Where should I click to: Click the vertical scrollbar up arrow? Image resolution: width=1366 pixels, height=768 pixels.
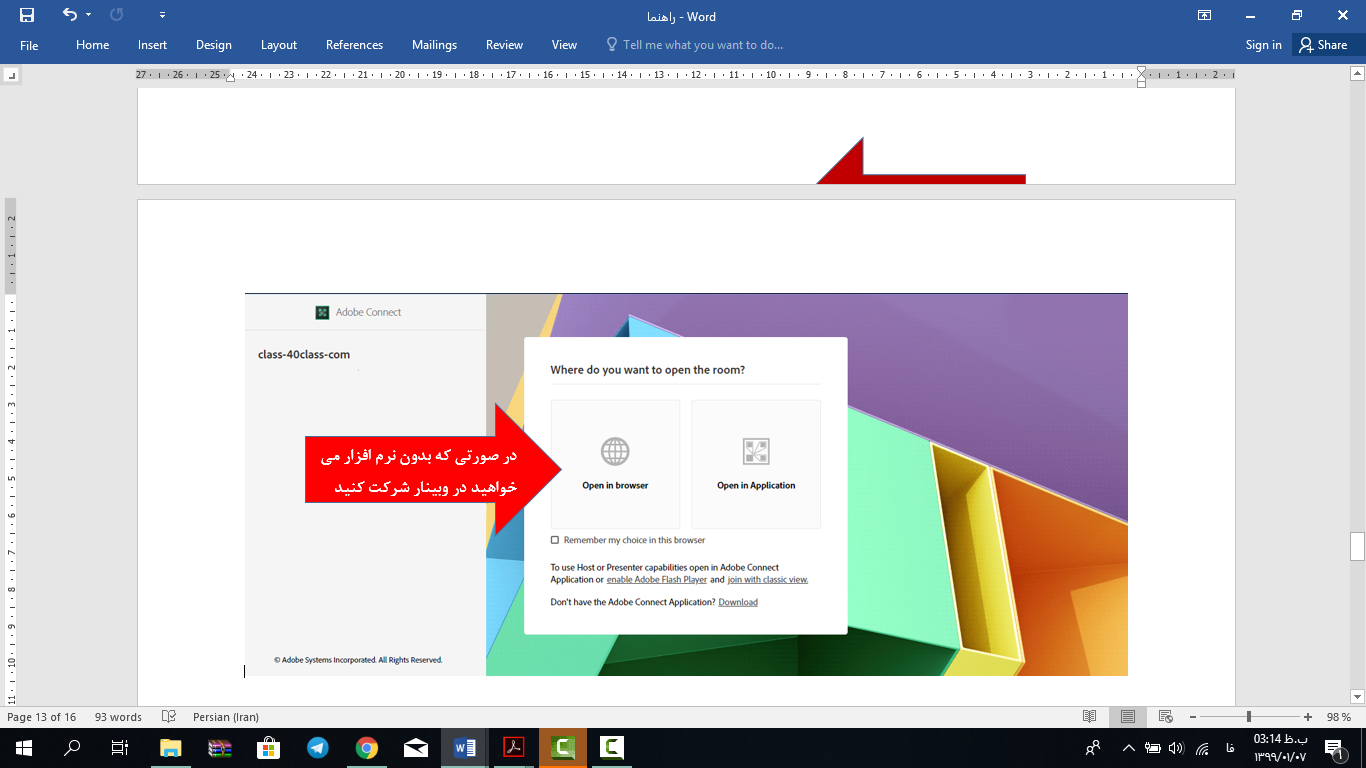coord(1357,73)
